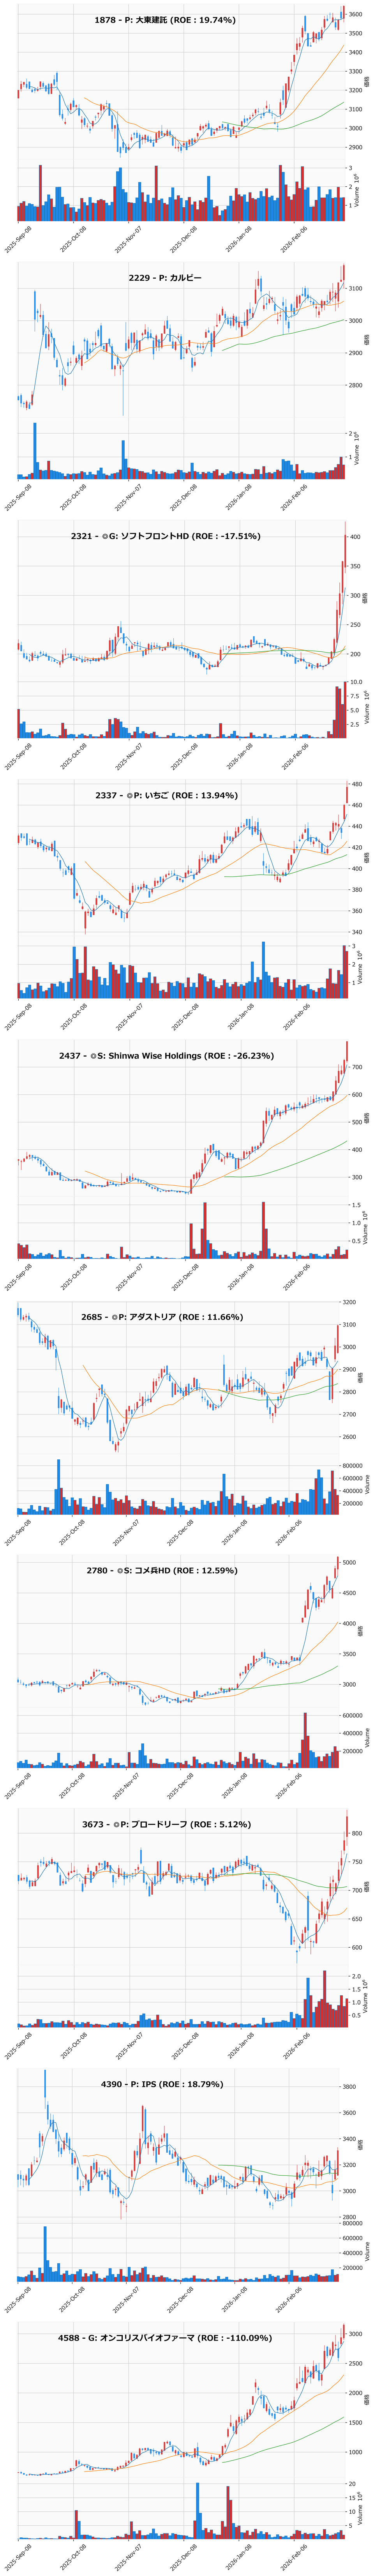374x2576 pixels.
Task: Click the symbol before P in 2337 title
Action: 128,795
